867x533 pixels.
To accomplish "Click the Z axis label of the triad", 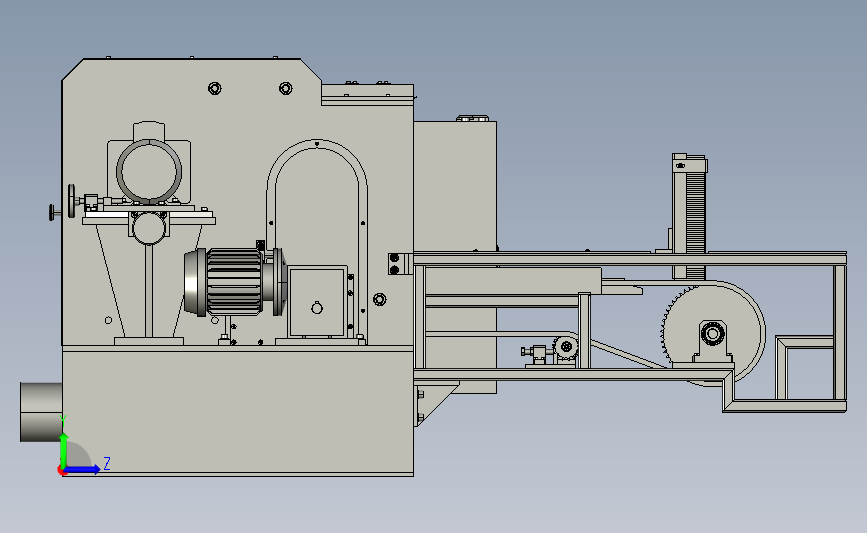I will pyautogui.click(x=107, y=463).
